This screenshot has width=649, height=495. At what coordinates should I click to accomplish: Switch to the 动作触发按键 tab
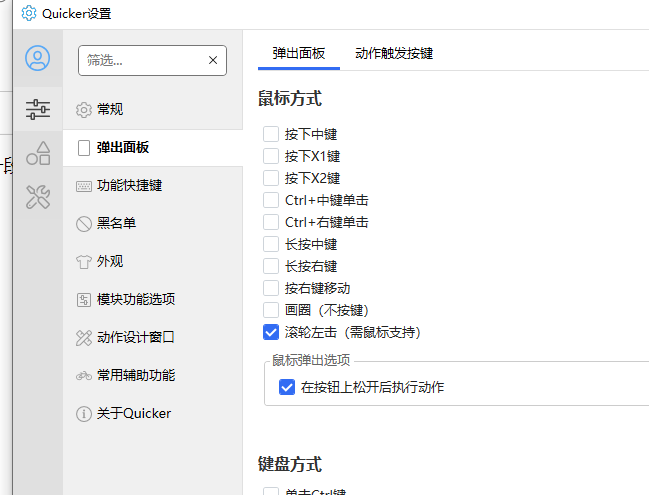click(394, 54)
